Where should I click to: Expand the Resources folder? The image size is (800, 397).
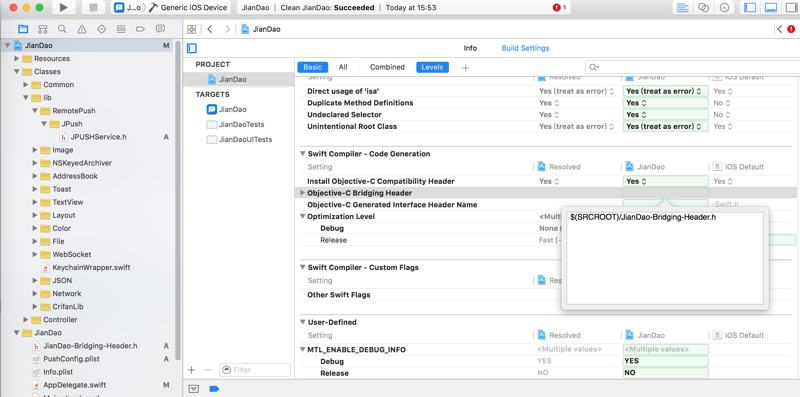point(16,59)
